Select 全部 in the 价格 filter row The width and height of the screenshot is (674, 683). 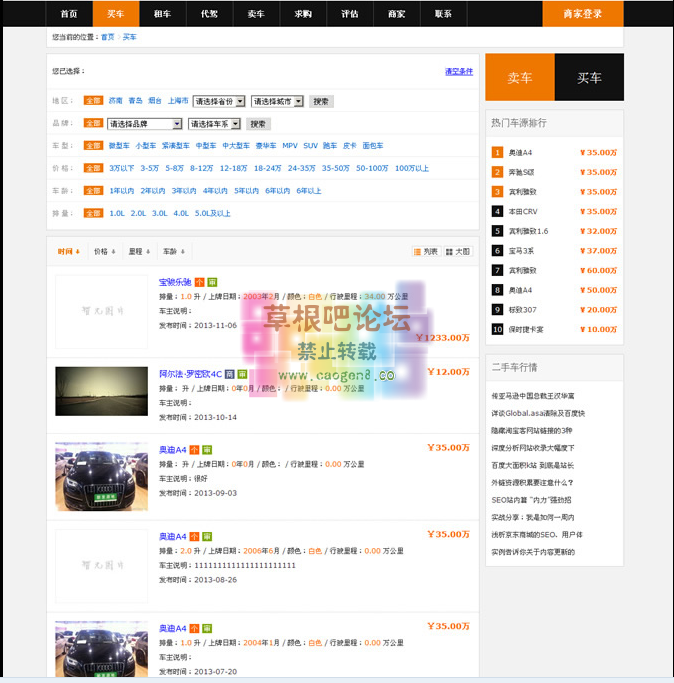click(93, 168)
